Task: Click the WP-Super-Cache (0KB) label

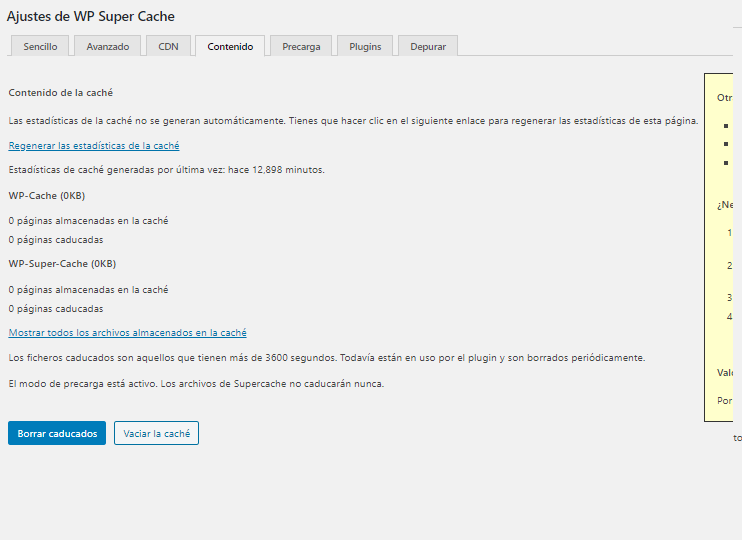Action: (62, 264)
